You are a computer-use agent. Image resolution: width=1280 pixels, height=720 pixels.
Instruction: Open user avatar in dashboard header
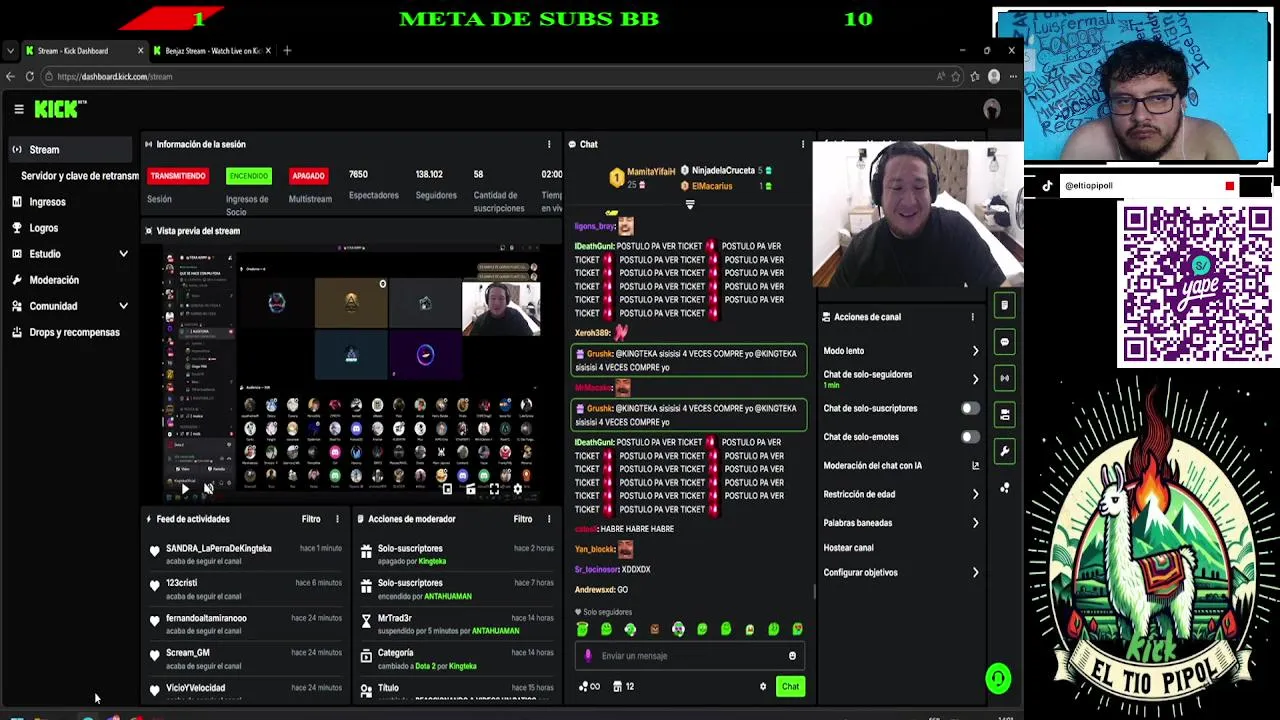[x=992, y=109]
